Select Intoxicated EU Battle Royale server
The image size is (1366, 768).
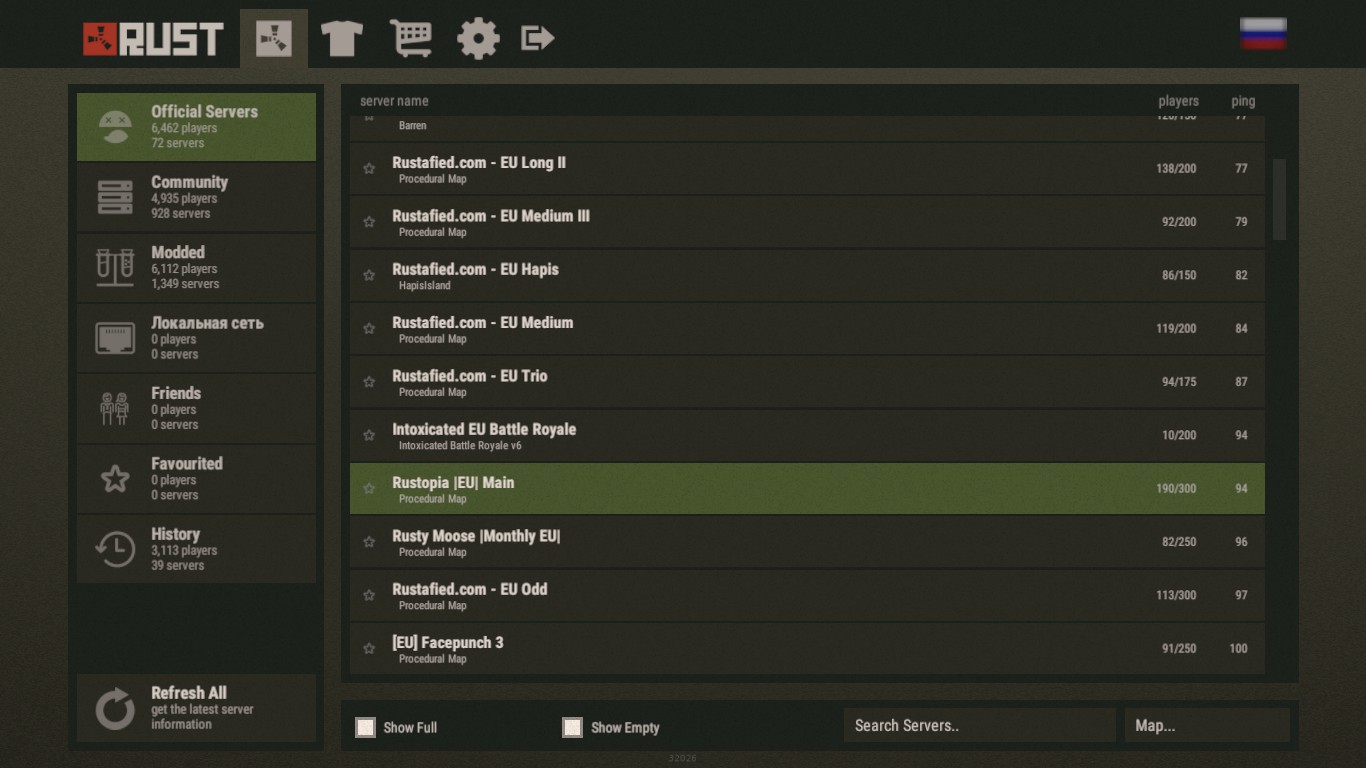pyautogui.click(x=807, y=435)
